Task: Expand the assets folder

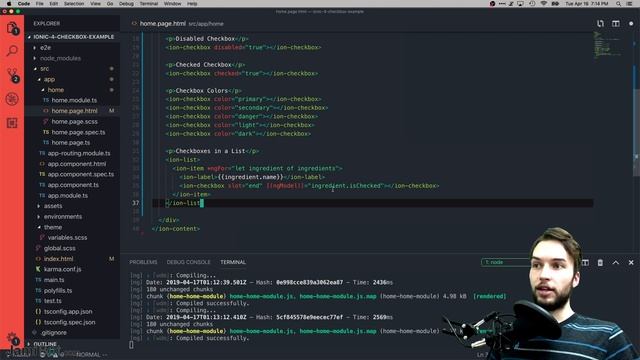Action: pyautogui.click(x=53, y=206)
